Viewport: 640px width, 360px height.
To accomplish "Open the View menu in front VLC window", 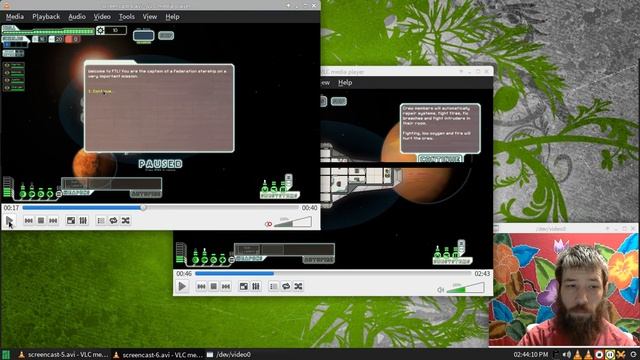I will click(x=150, y=17).
